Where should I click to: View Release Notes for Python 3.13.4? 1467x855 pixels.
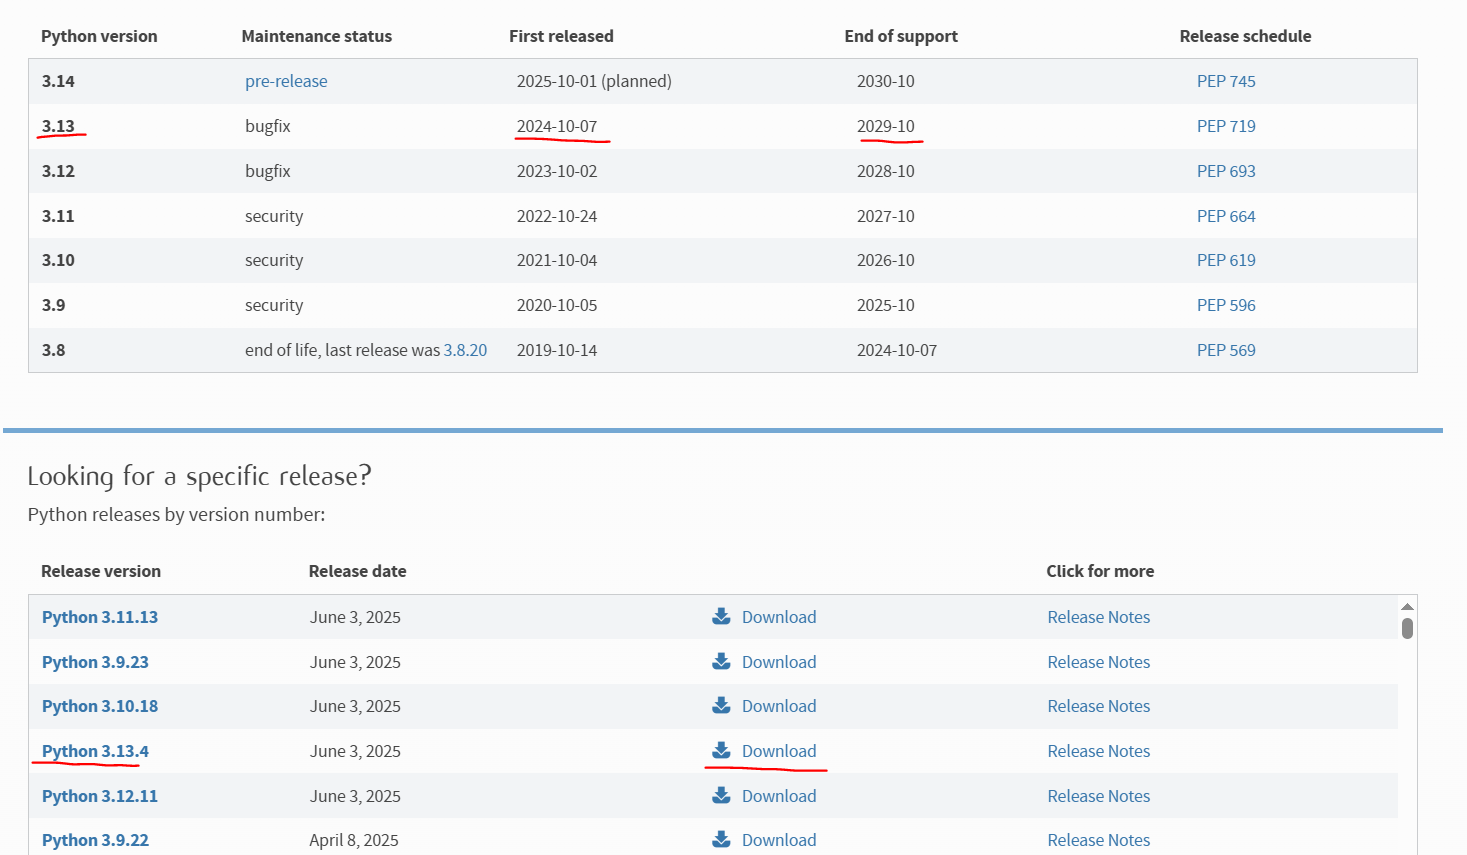point(1099,751)
